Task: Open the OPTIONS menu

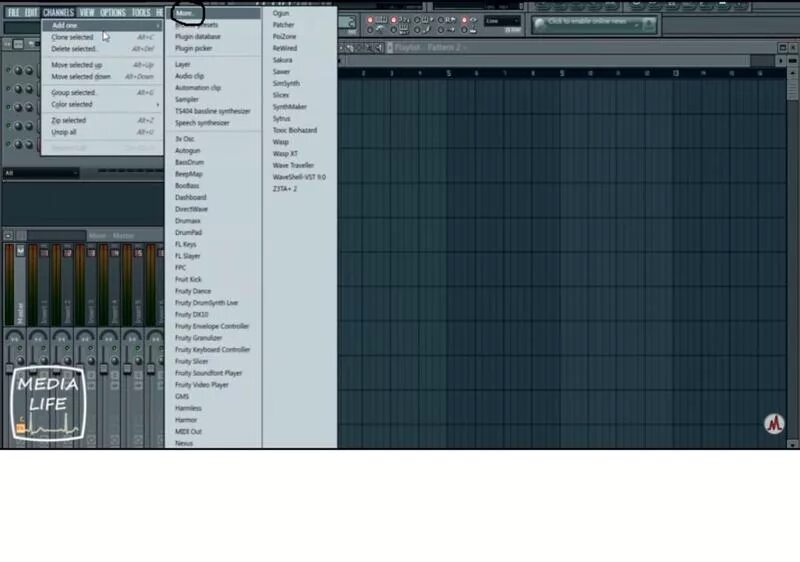Action: [x=113, y=12]
